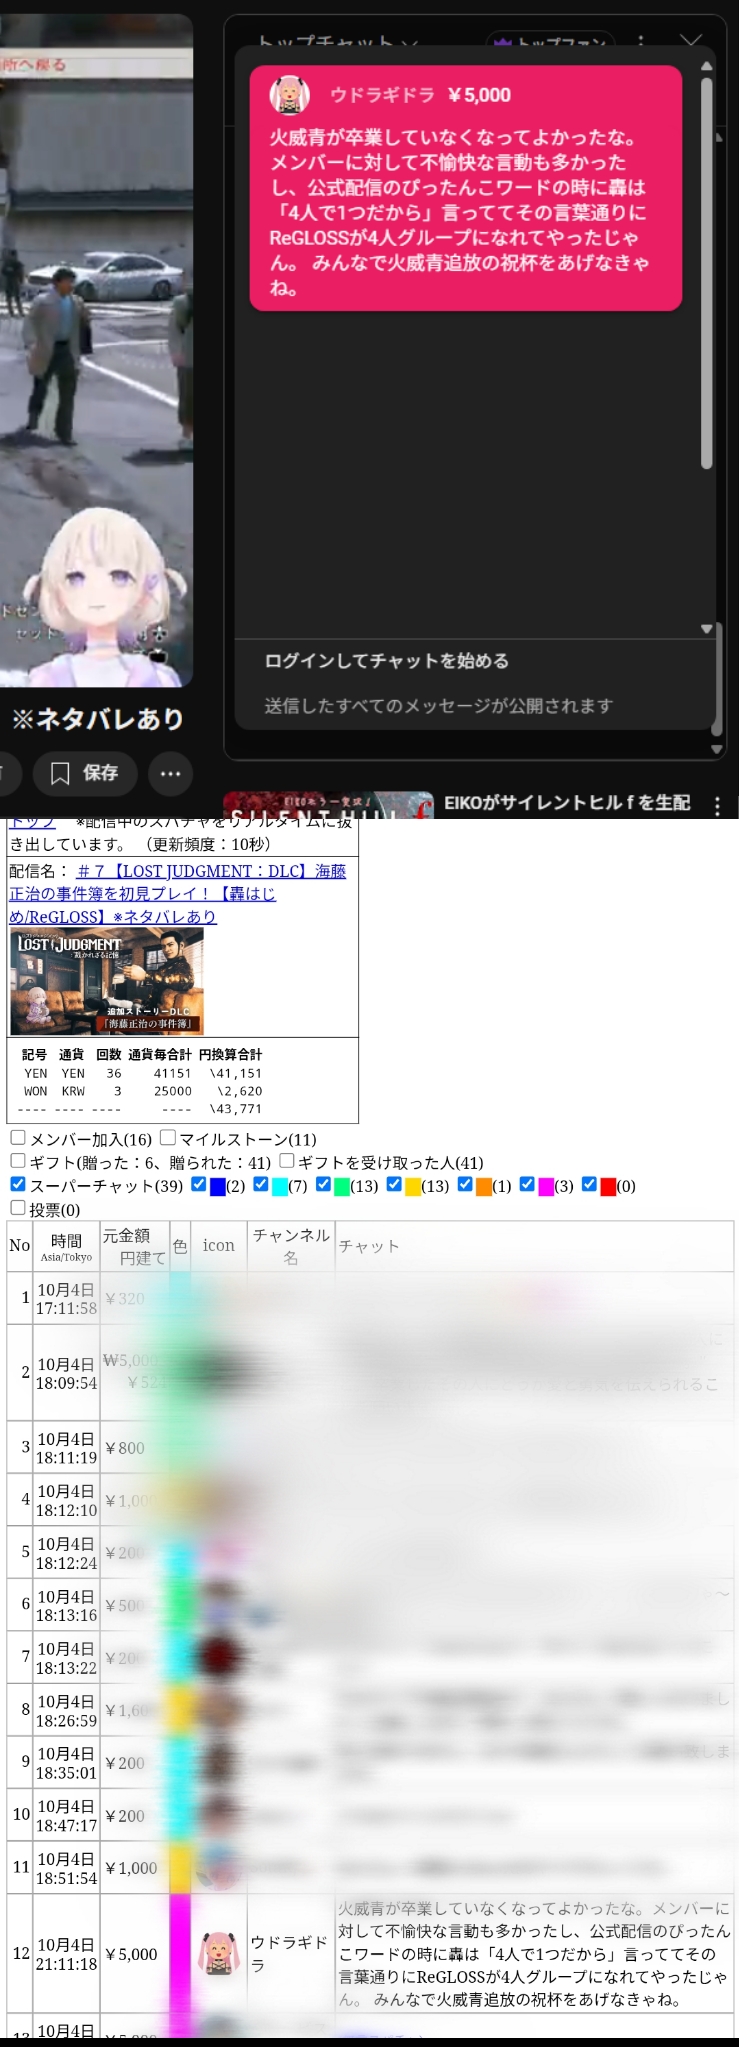Open chat options vertical dots menu
This screenshot has height=2047, width=739.
click(641, 43)
